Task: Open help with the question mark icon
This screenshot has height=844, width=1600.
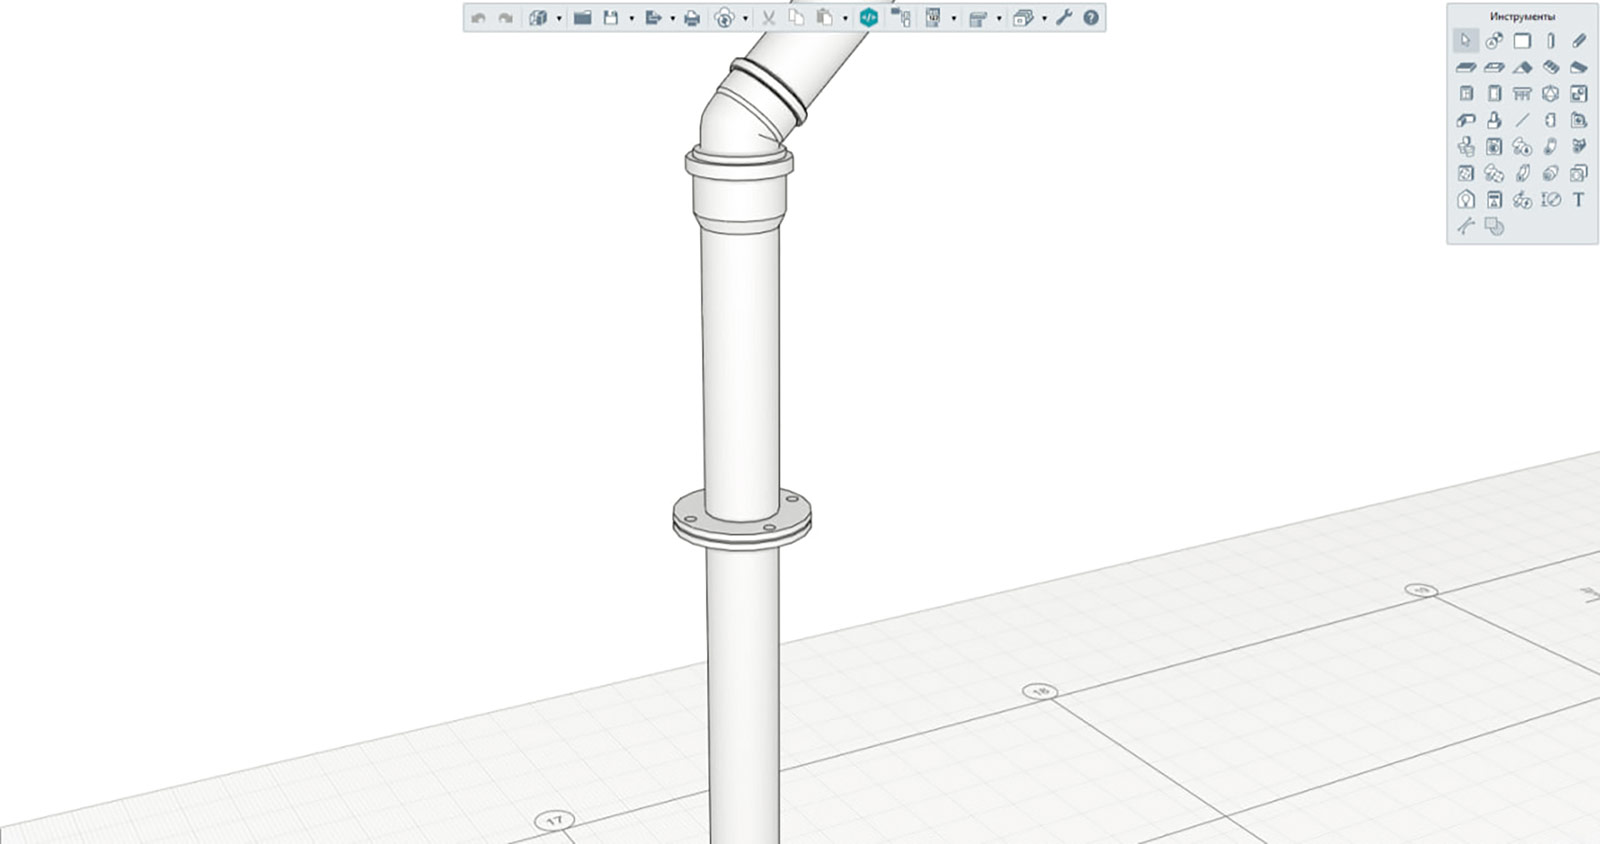Action: [1091, 18]
